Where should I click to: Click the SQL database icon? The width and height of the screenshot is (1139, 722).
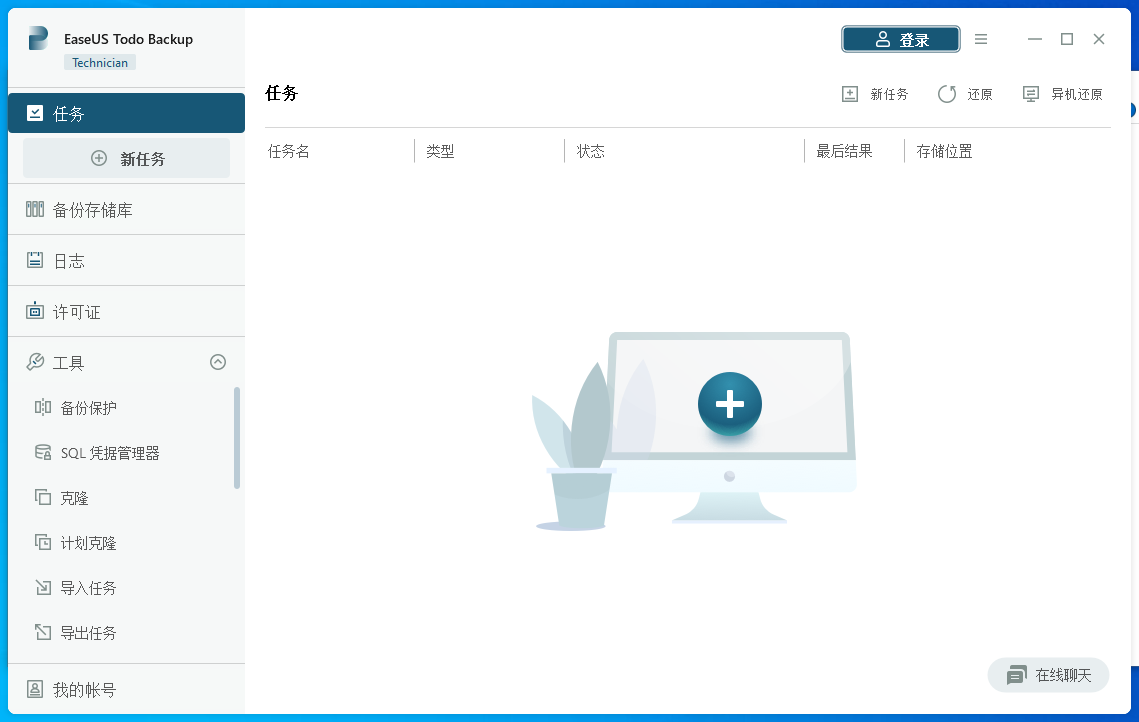(43, 453)
